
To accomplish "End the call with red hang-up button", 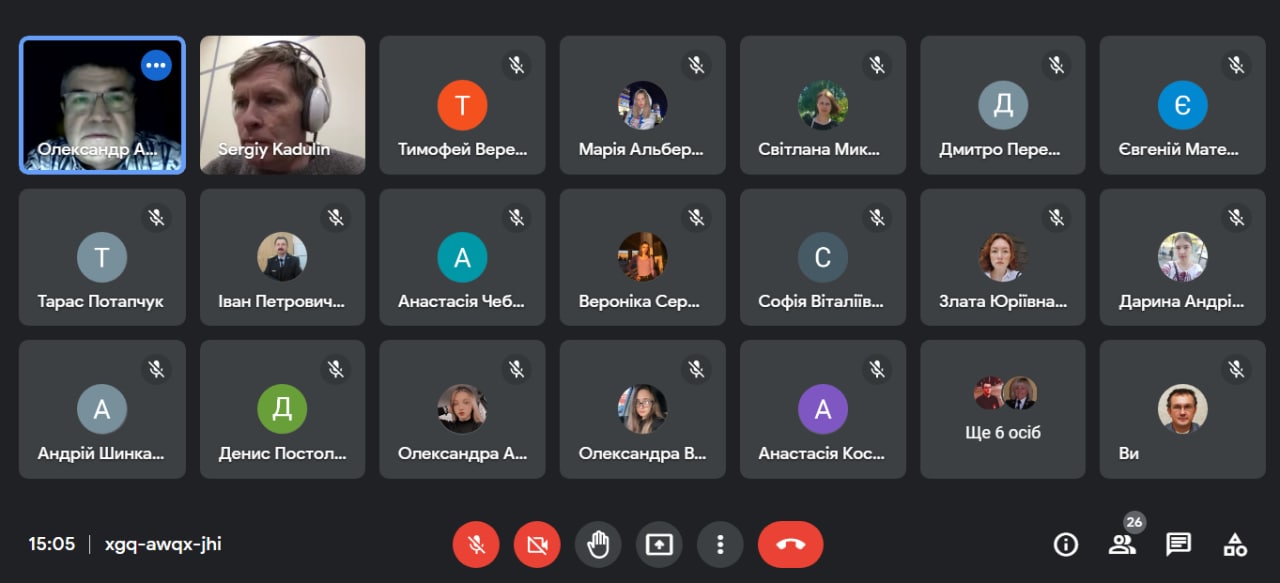I will click(x=790, y=544).
